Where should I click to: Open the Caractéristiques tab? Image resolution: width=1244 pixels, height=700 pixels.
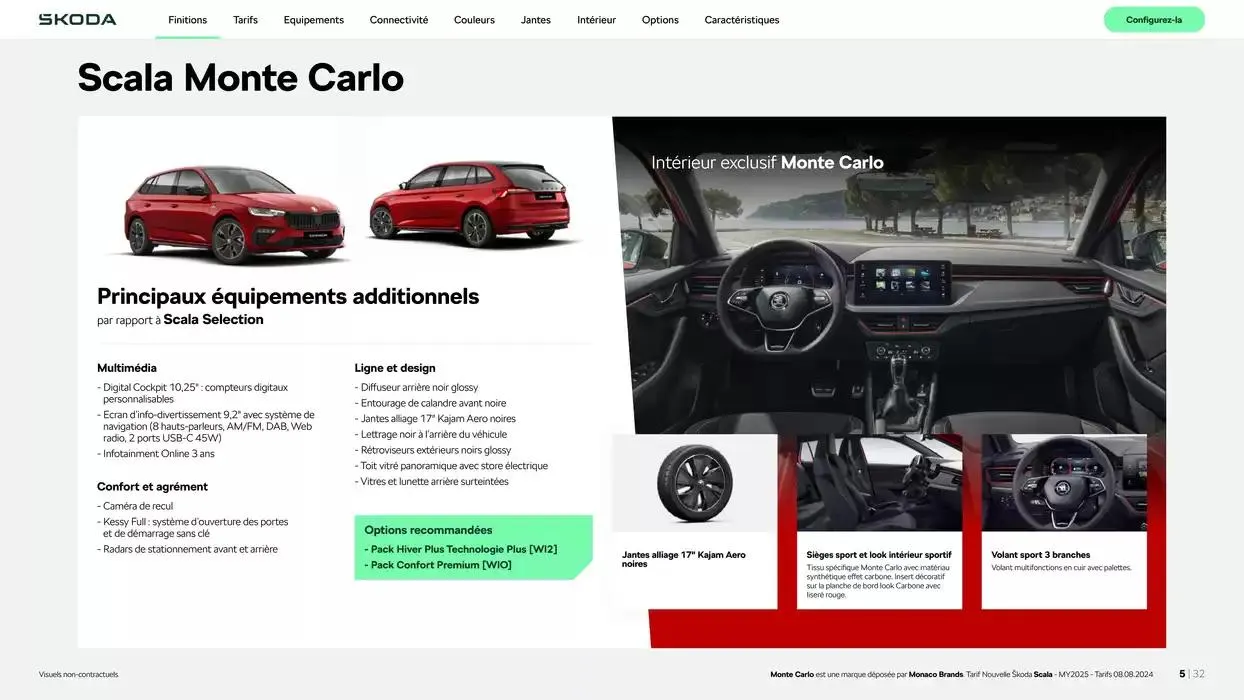point(741,20)
